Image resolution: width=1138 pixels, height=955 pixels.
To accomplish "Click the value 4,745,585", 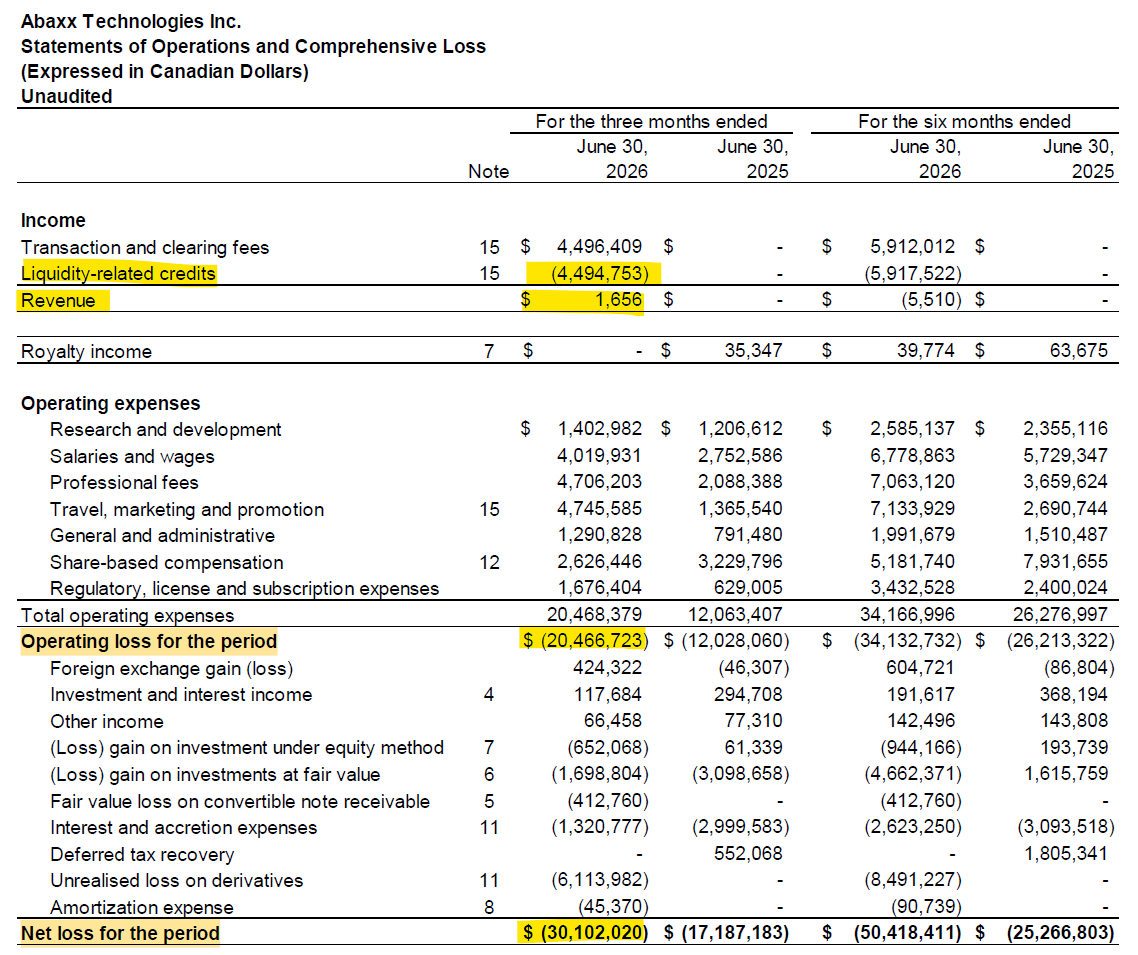I will coord(599,509).
